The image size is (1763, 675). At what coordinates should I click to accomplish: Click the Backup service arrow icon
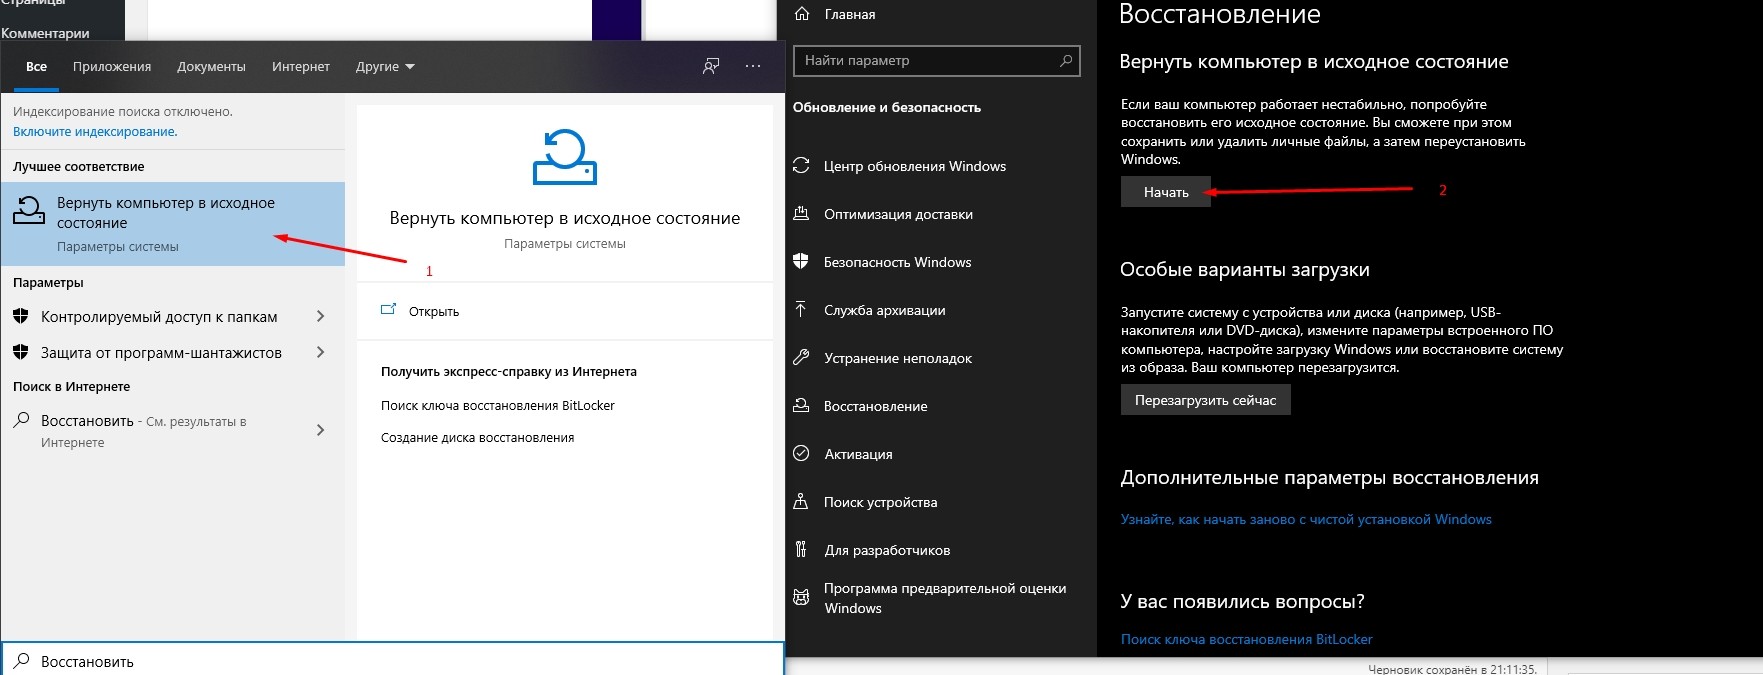tap(801, 310)
